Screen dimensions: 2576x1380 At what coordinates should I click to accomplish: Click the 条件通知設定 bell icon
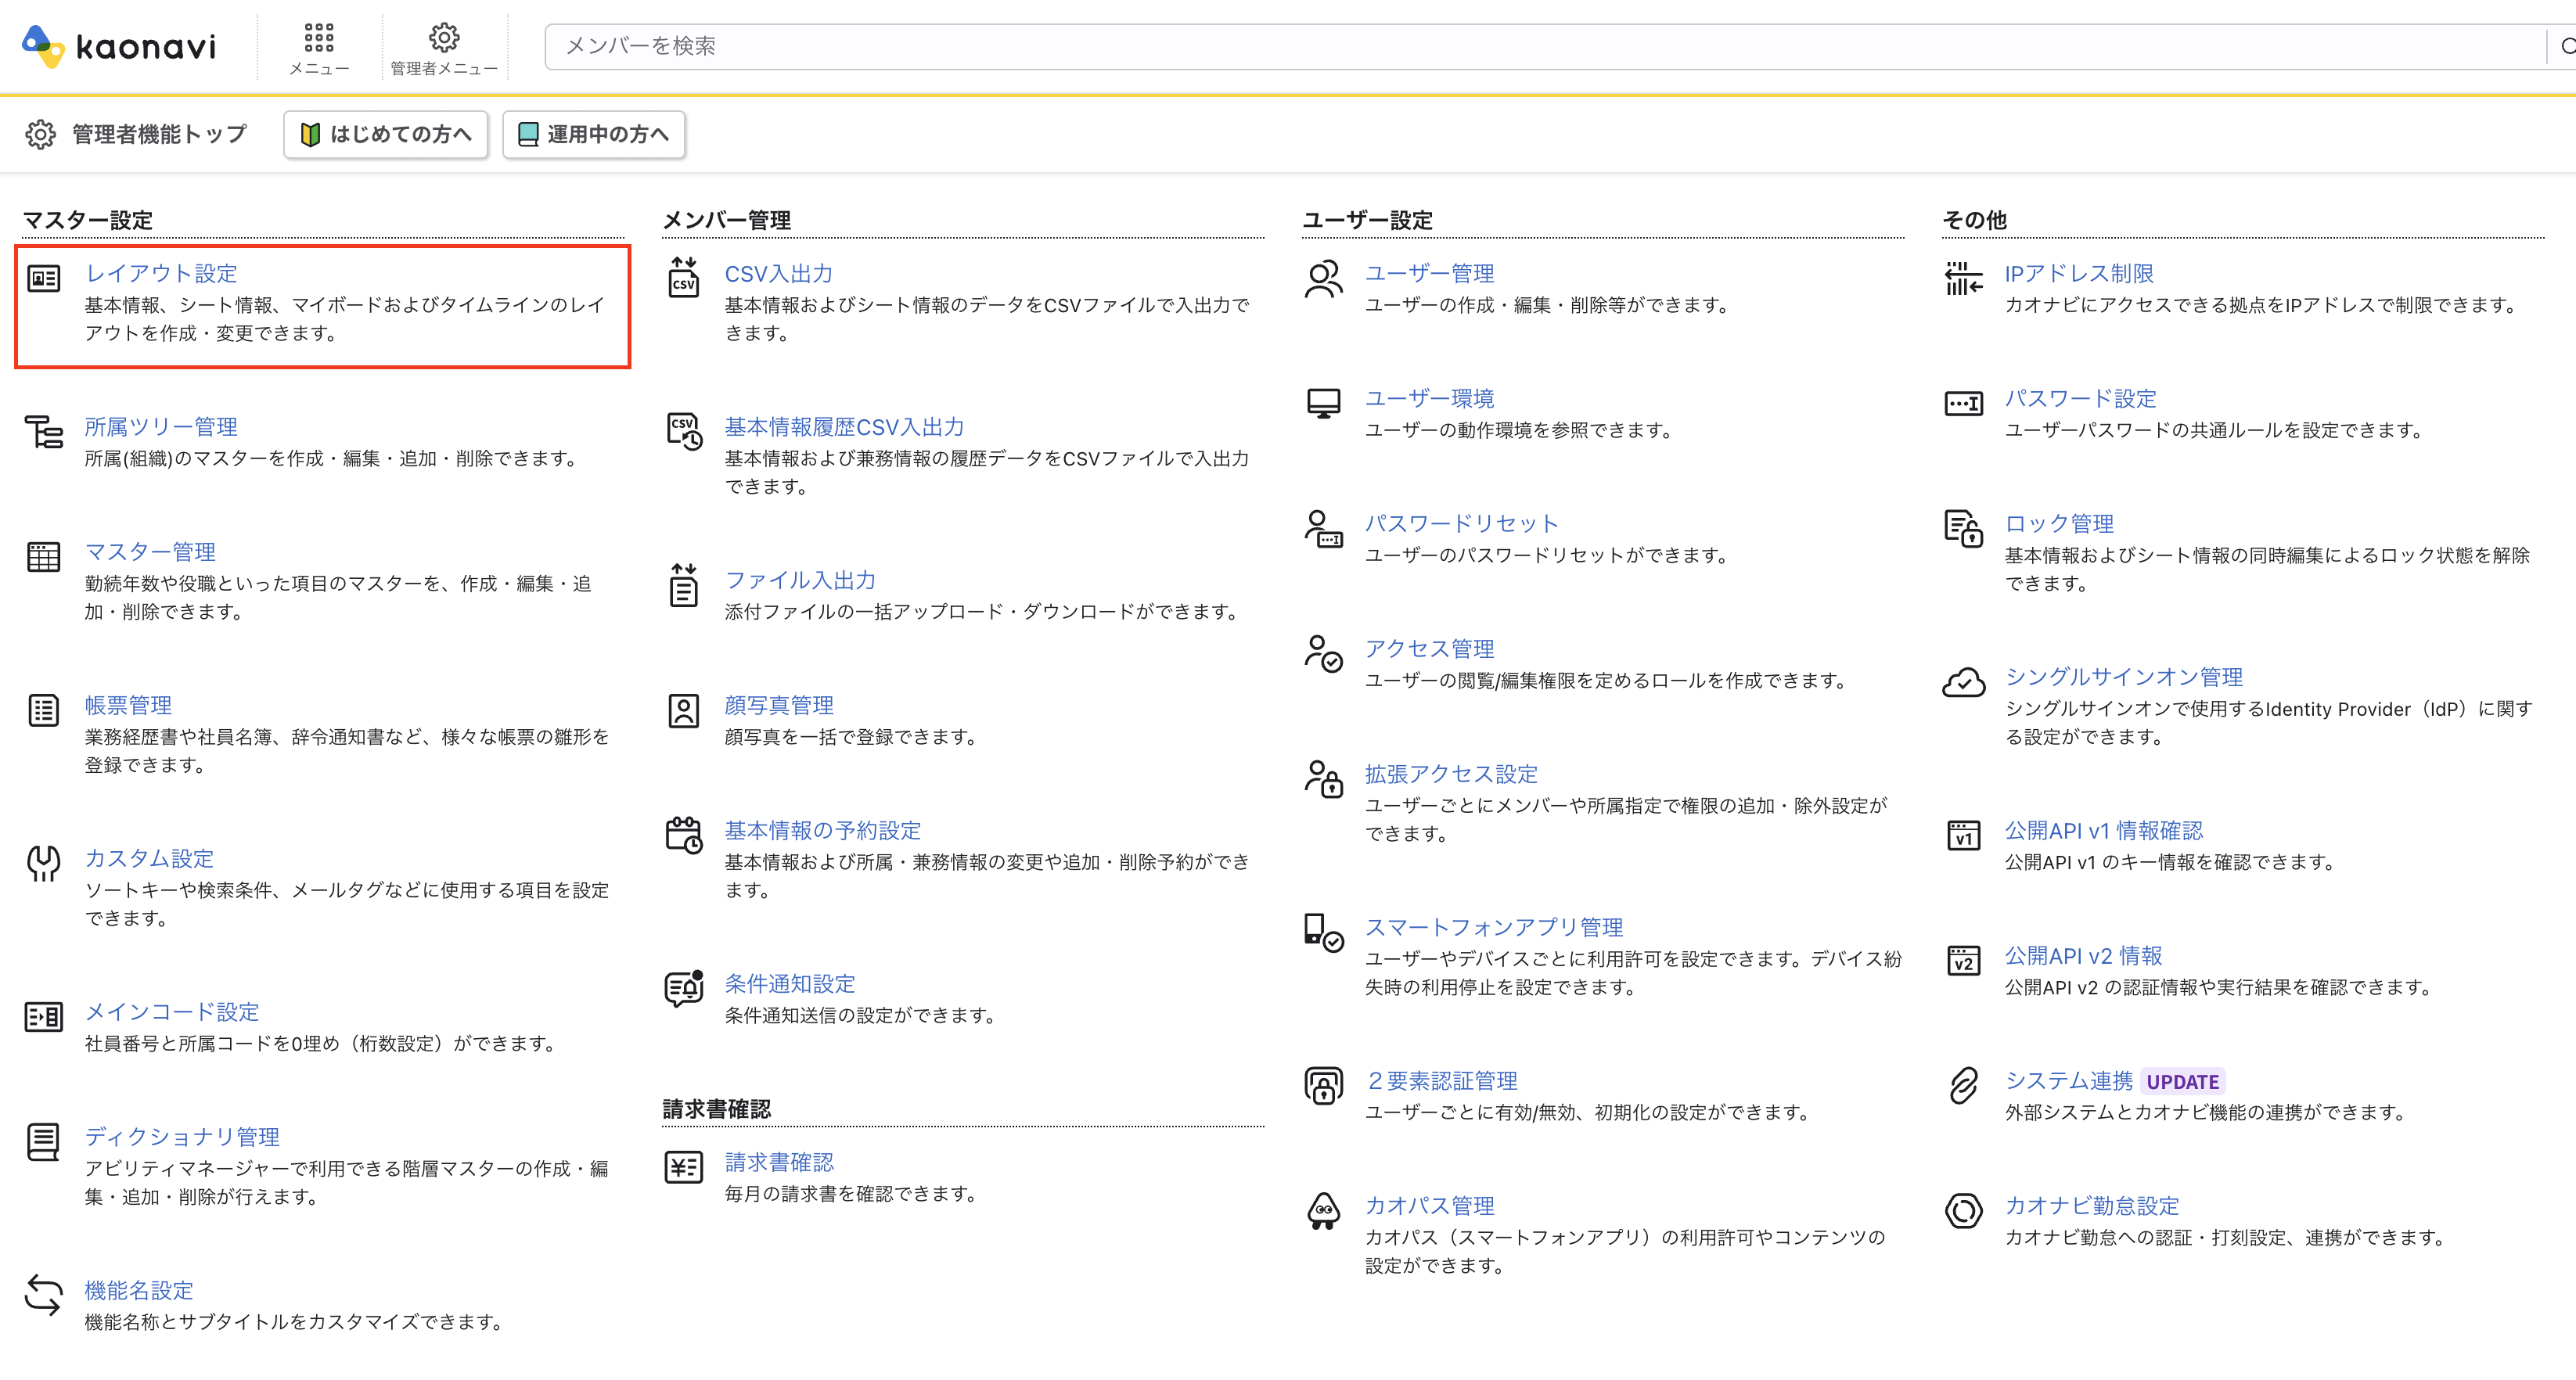click(x=684, y=988)
